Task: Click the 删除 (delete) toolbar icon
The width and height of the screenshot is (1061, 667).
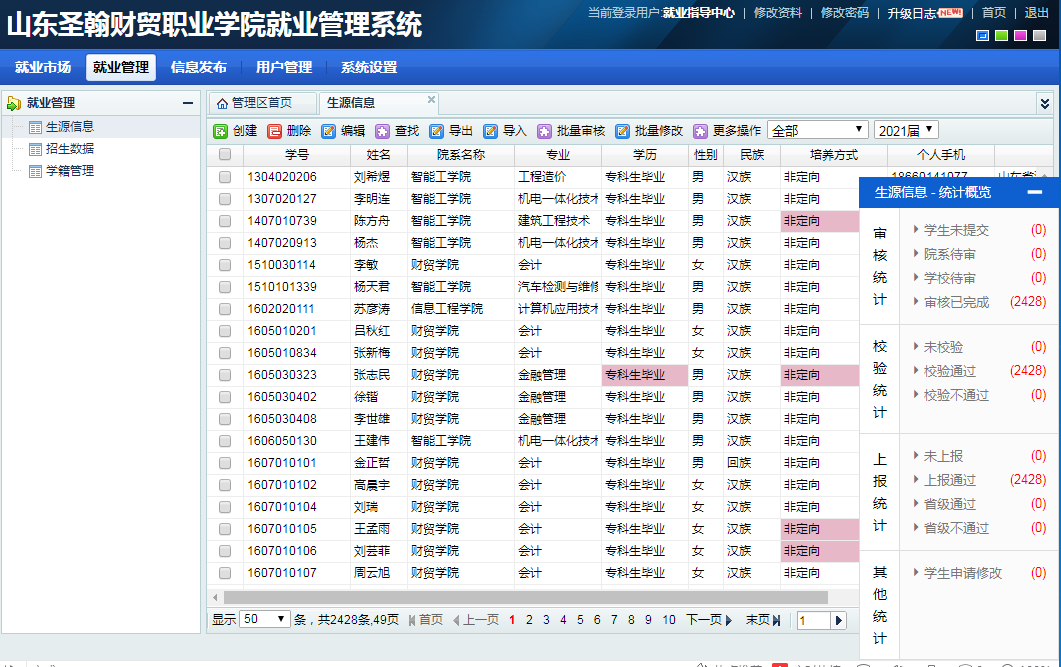Action: pos(275,131)
